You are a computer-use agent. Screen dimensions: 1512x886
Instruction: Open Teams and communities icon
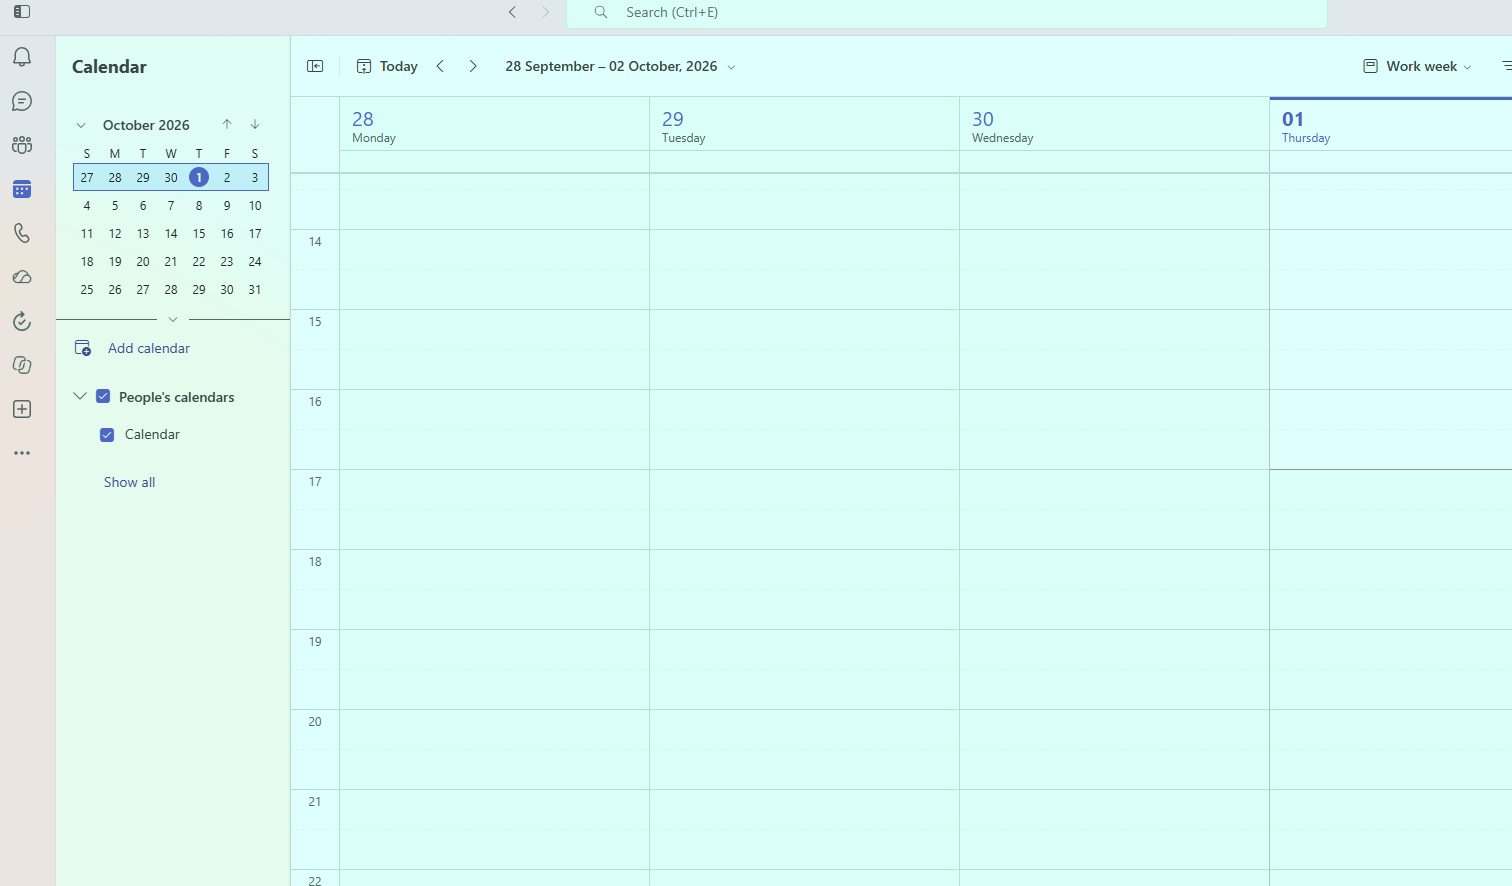coord(22,145)
